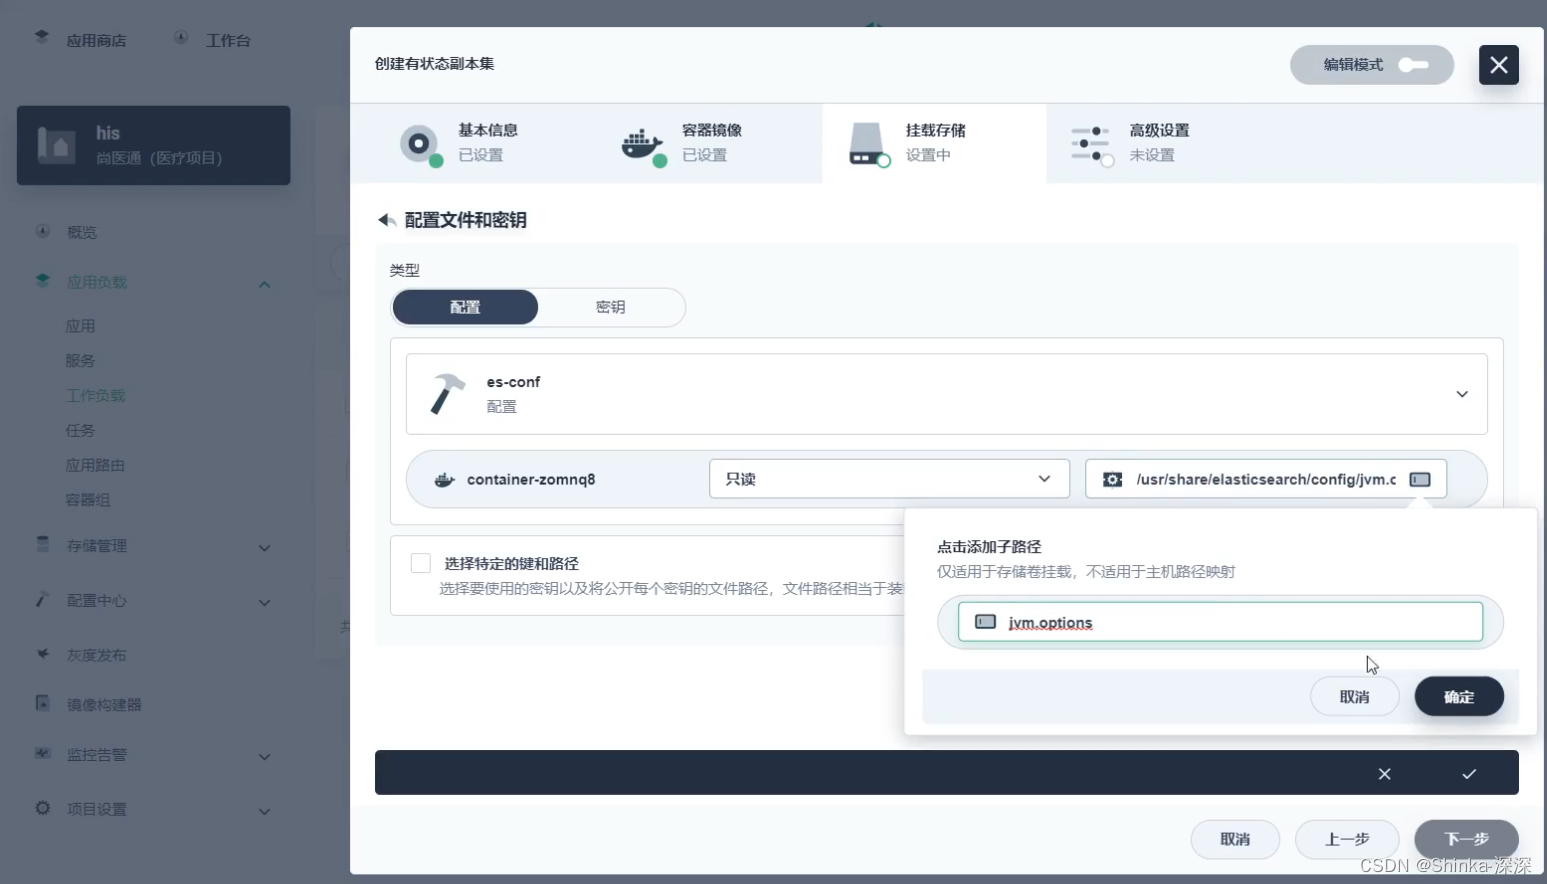Open 任务 in the sidebar

(x=80, y=431)
